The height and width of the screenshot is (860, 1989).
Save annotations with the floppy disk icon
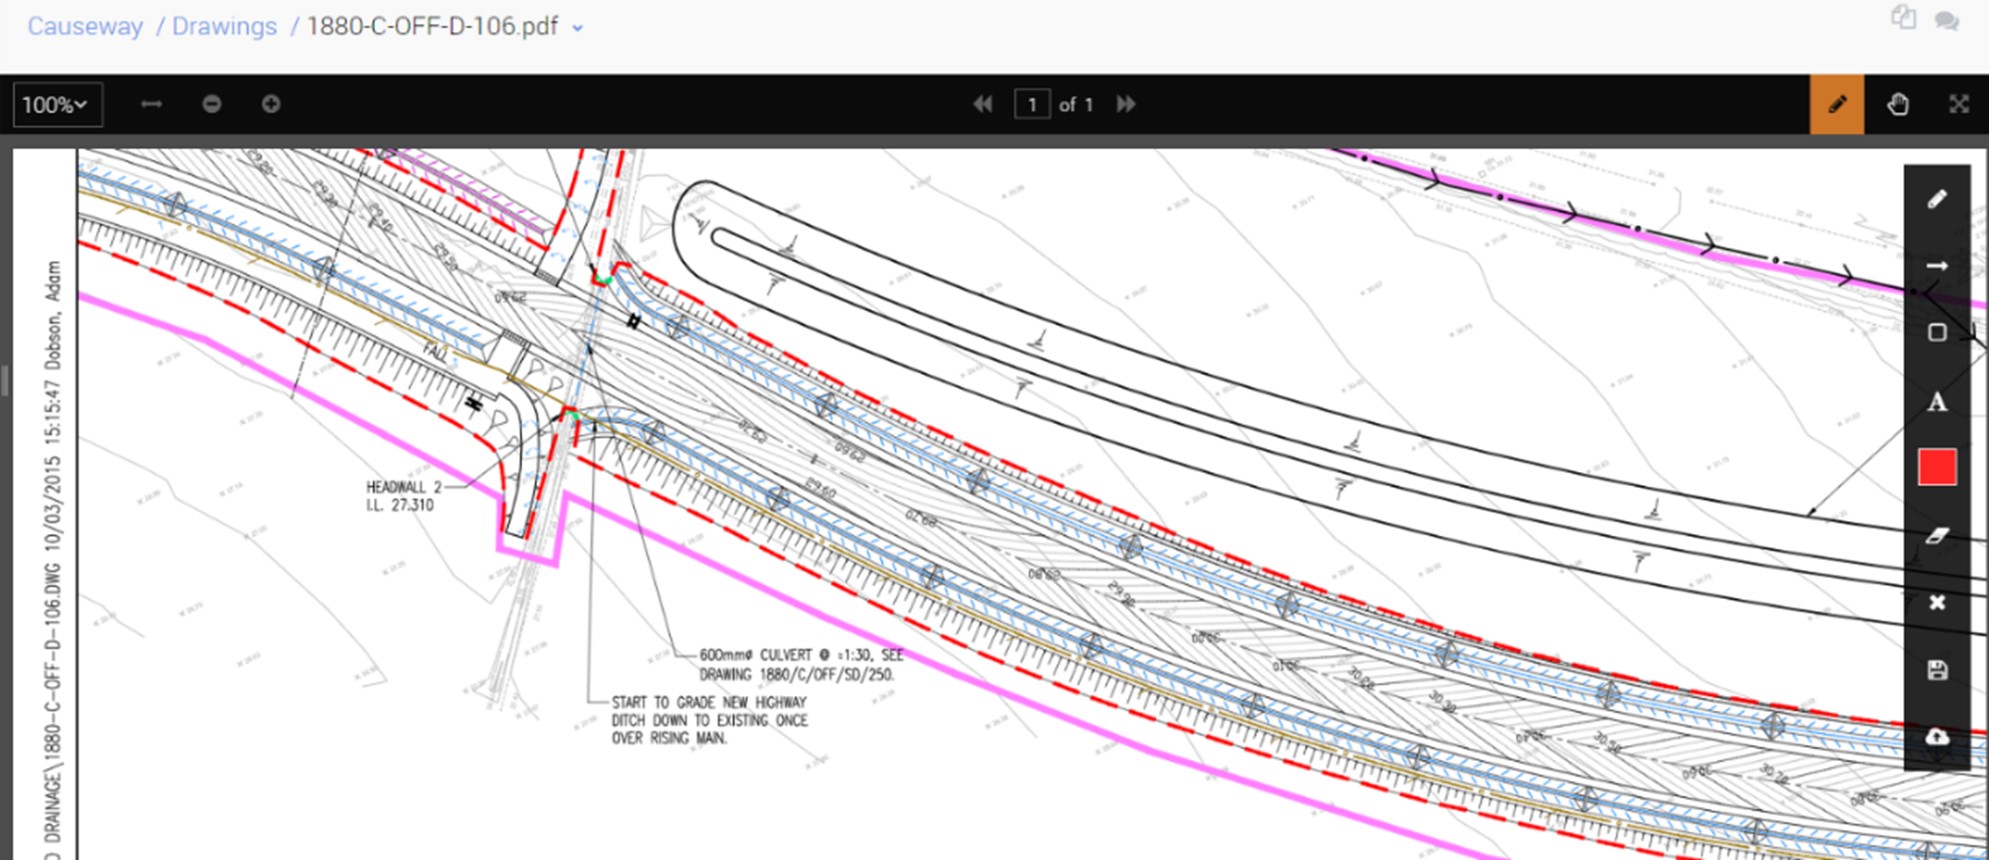point(1937,670)
